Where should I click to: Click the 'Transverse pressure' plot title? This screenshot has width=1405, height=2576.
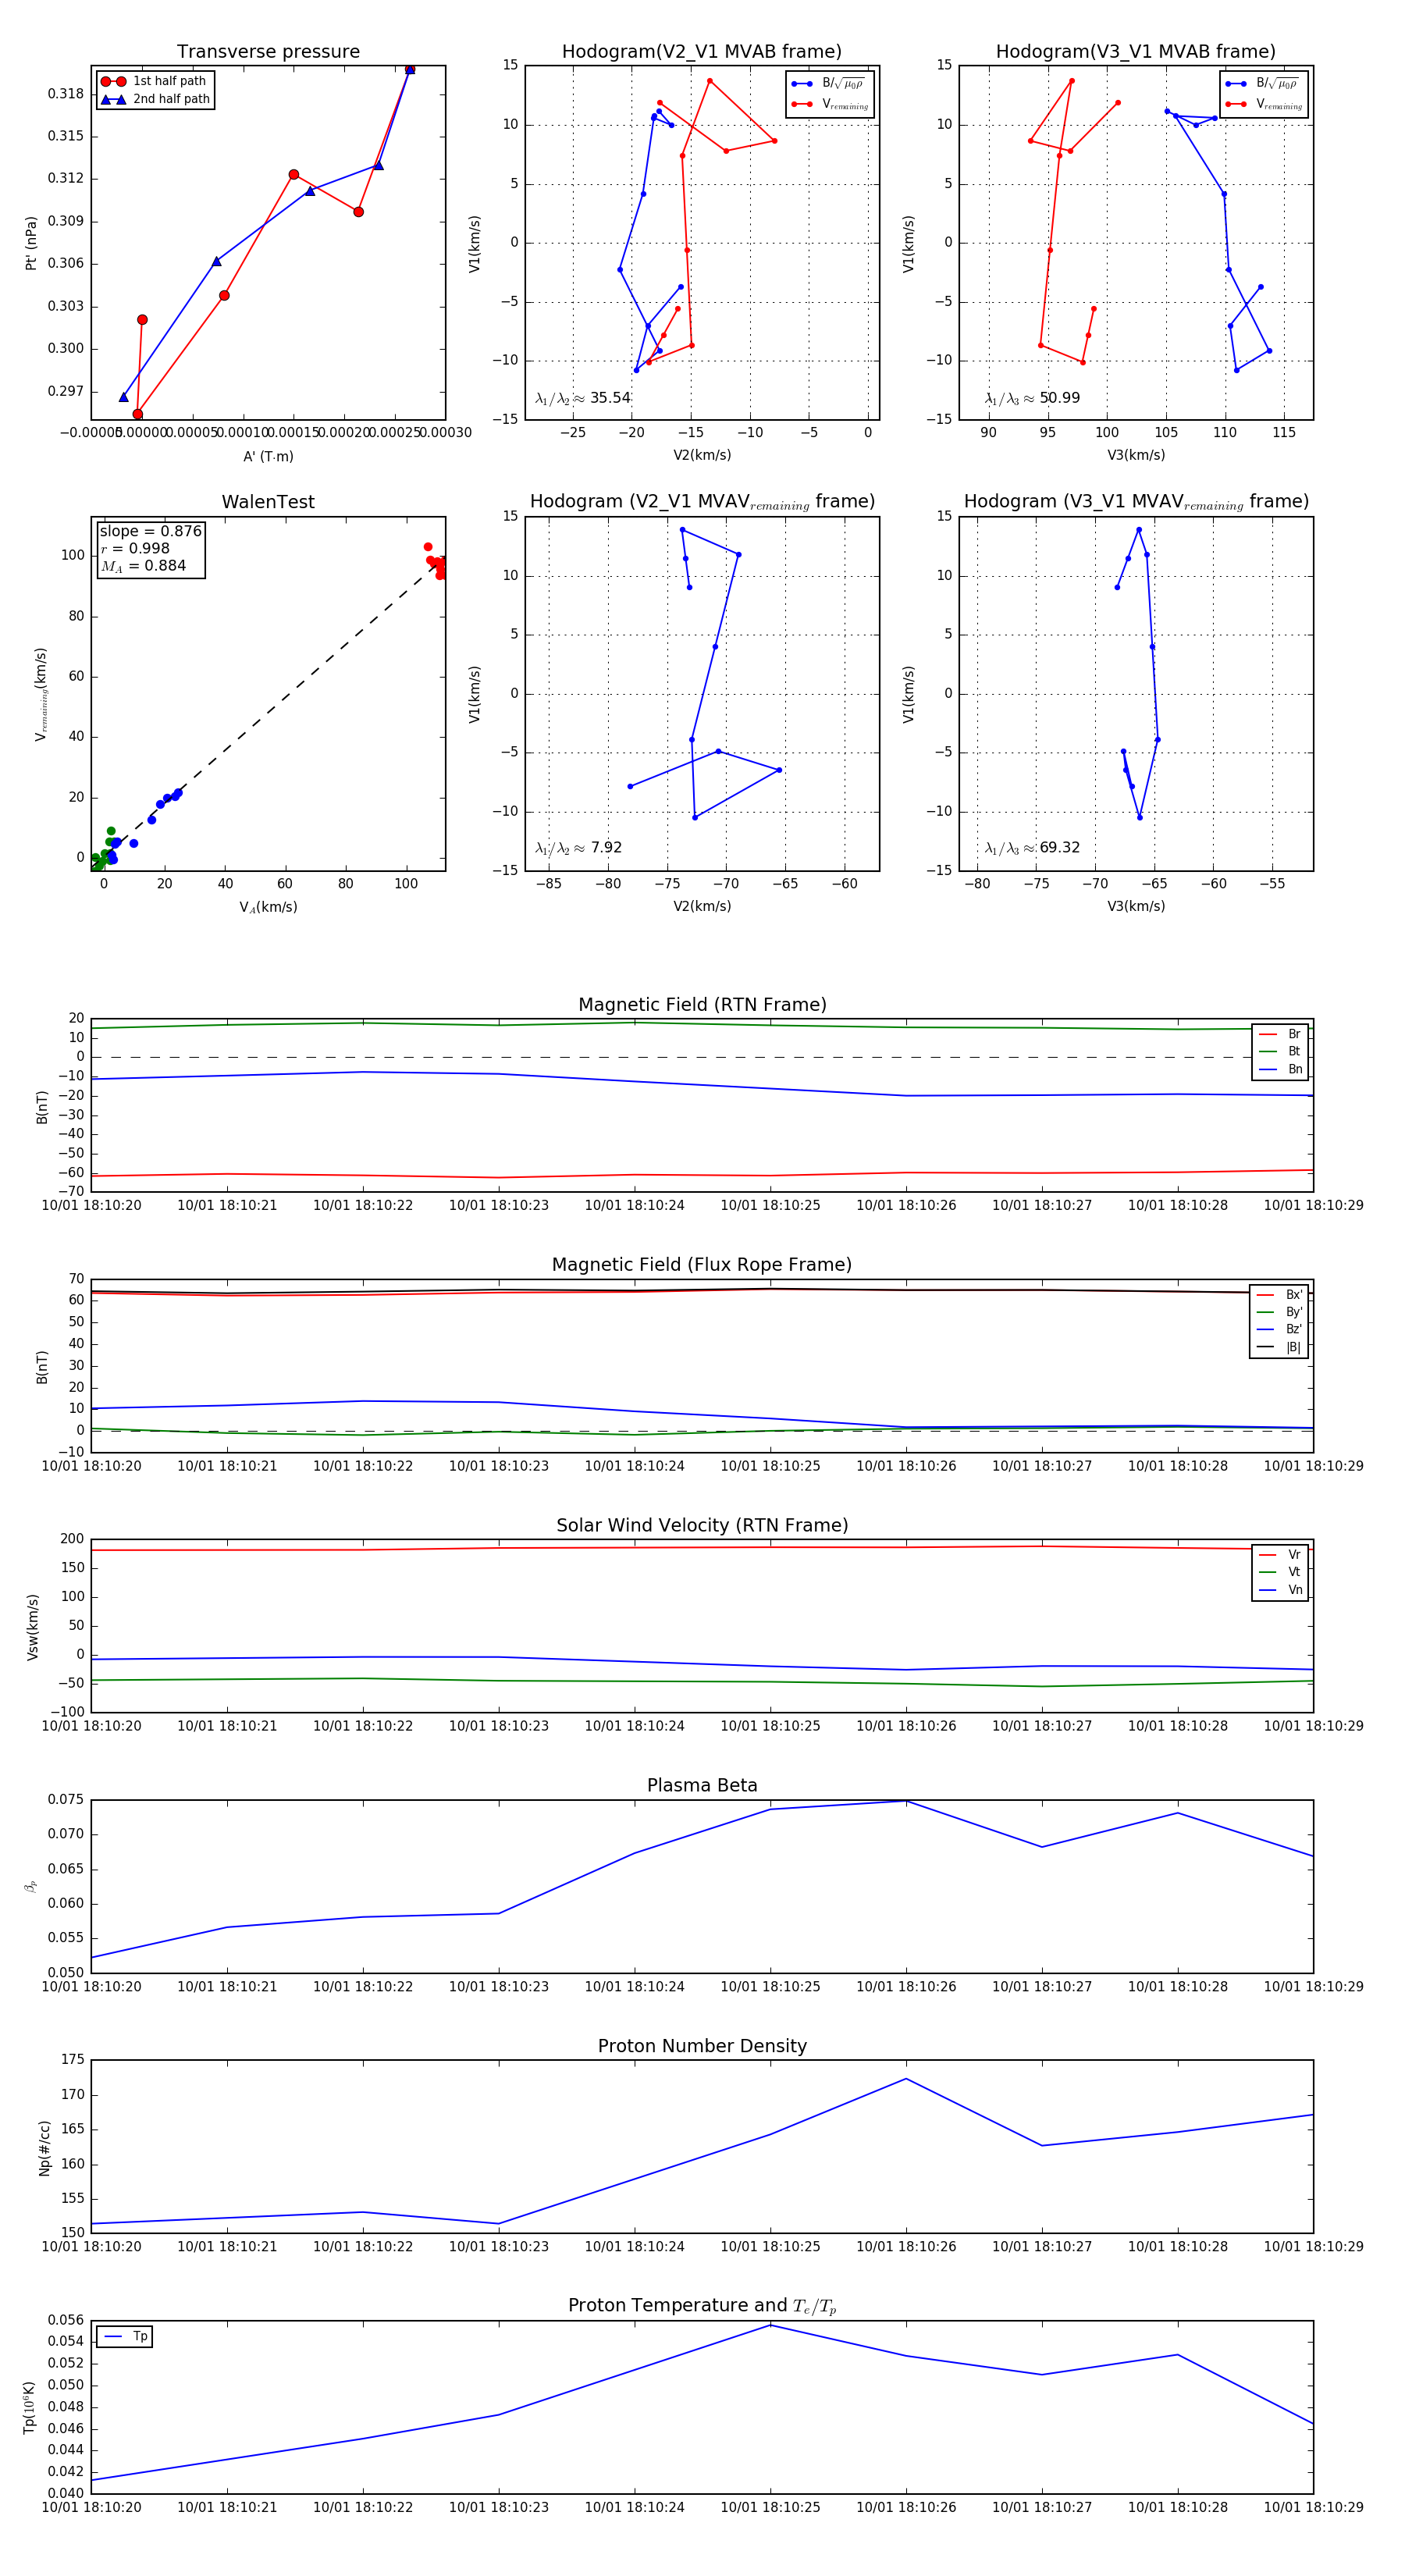pyautogui.click(x=268, y=52)
